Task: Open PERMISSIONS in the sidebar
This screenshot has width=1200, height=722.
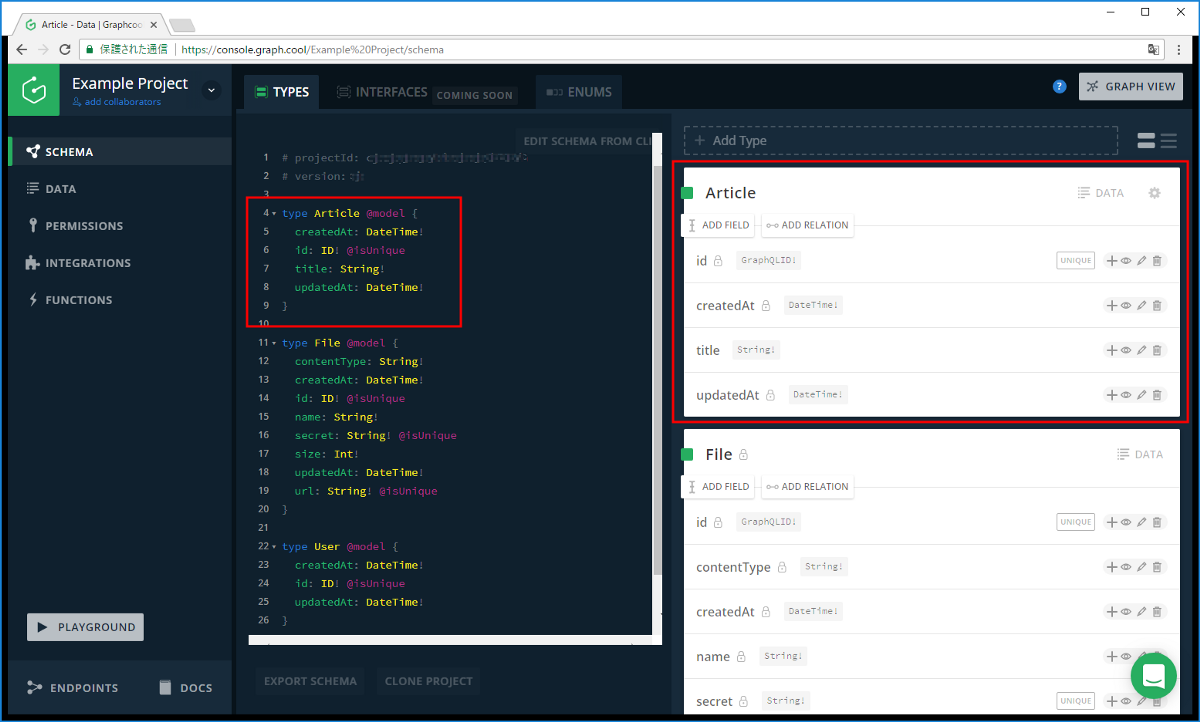Action: click(x=83, y=226)
